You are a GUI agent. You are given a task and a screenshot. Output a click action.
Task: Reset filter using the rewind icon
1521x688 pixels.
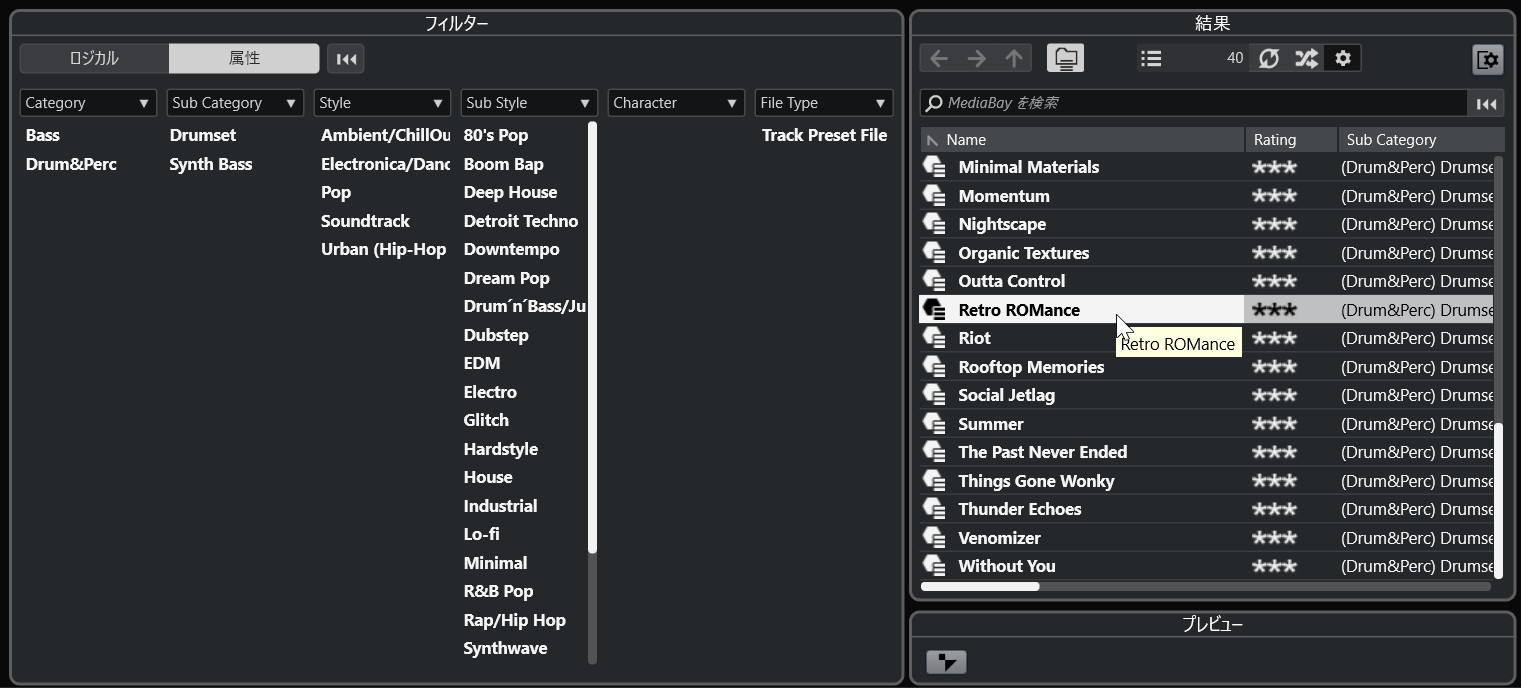[346, 59]
